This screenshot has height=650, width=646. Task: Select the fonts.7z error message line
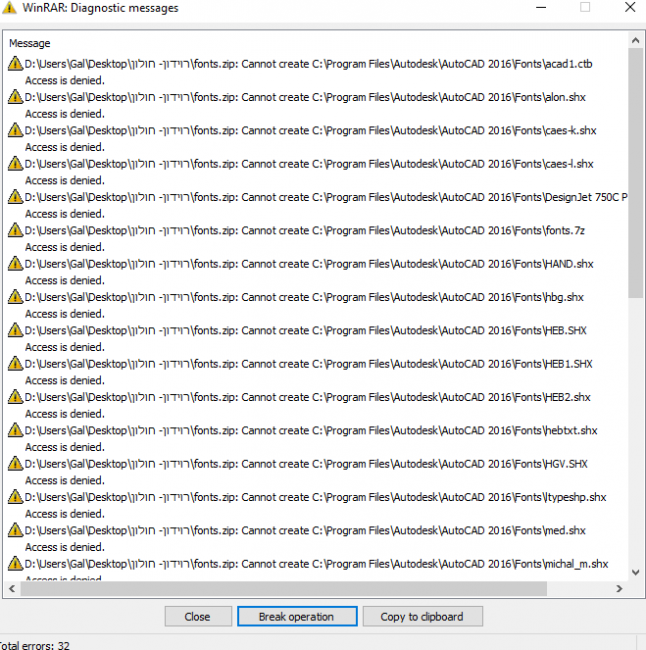305,230
